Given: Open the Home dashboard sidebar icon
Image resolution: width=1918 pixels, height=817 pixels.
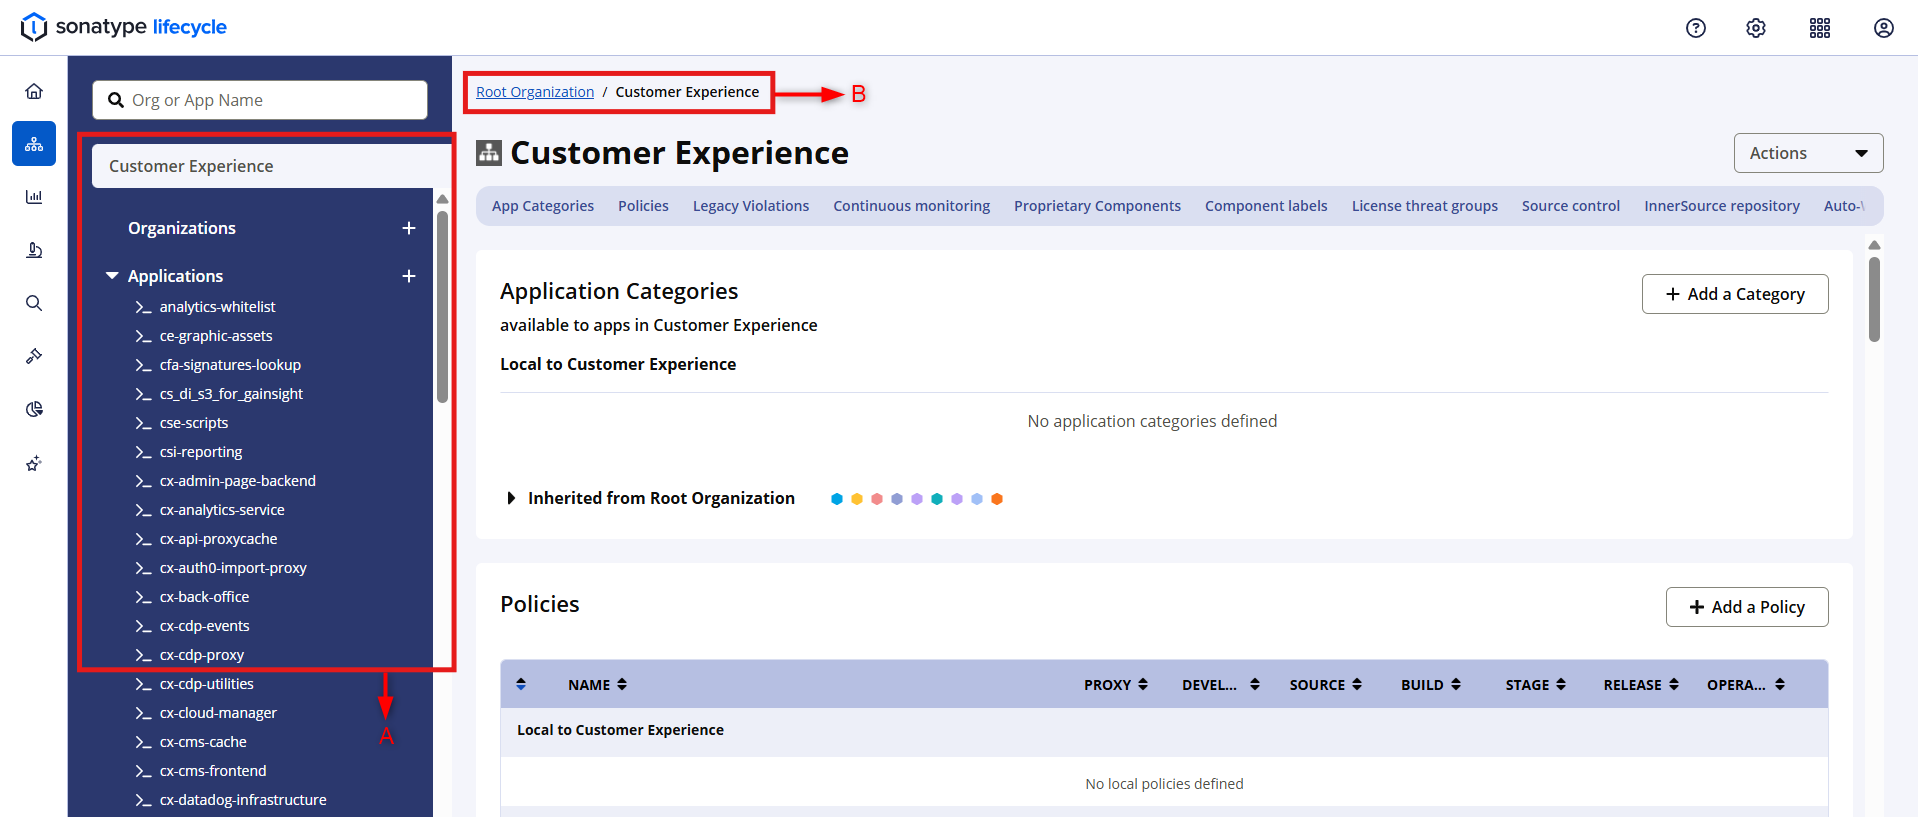Looking at the screenshot, I should point(34,91).
